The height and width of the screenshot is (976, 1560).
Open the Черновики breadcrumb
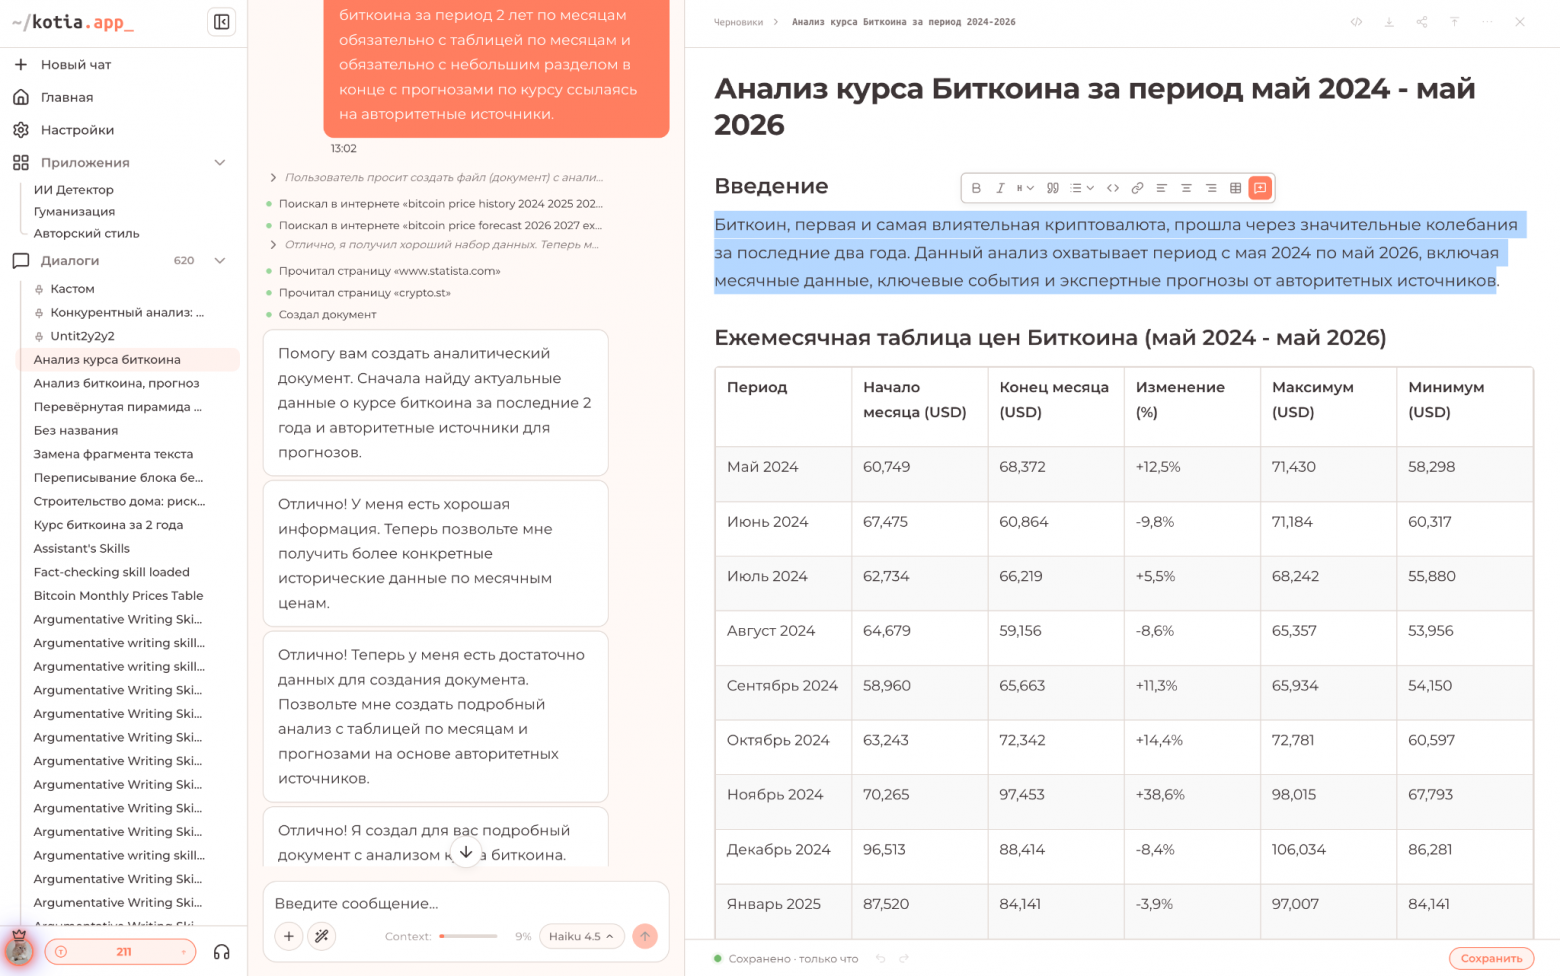(x=738, y=22)
